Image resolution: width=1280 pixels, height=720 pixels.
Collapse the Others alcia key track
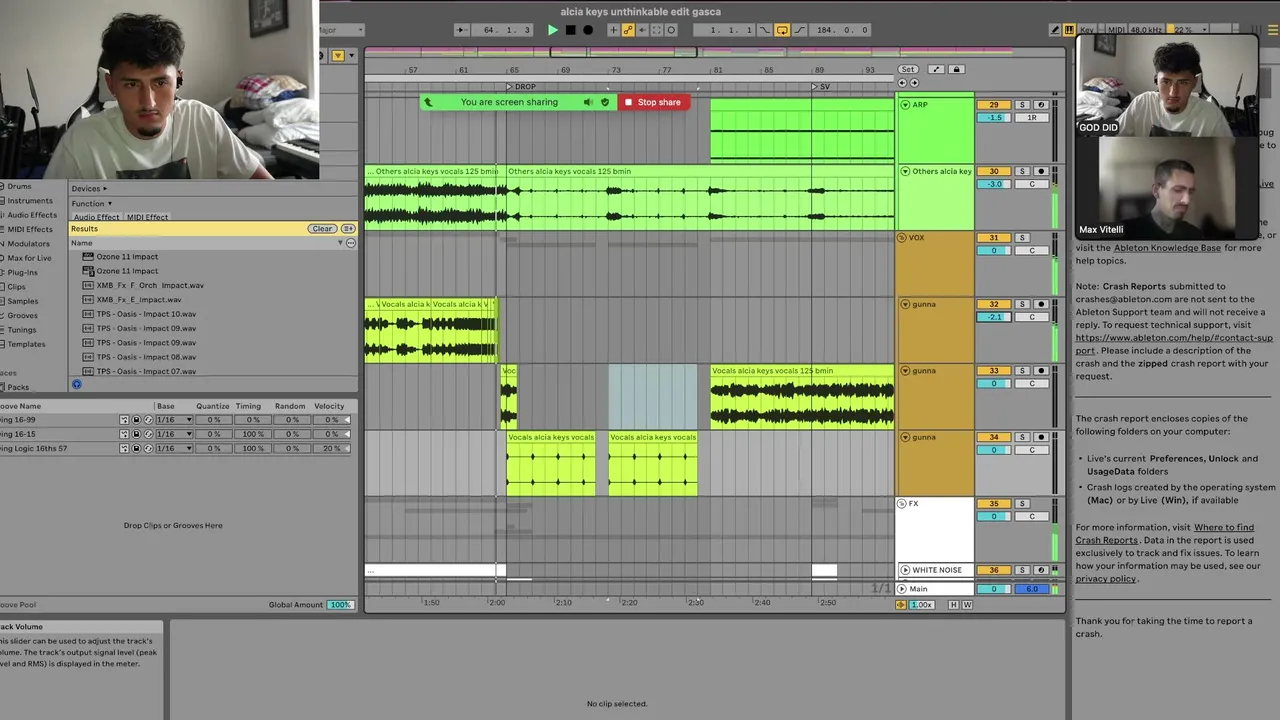pyautogui.click(x=905, y=171)
